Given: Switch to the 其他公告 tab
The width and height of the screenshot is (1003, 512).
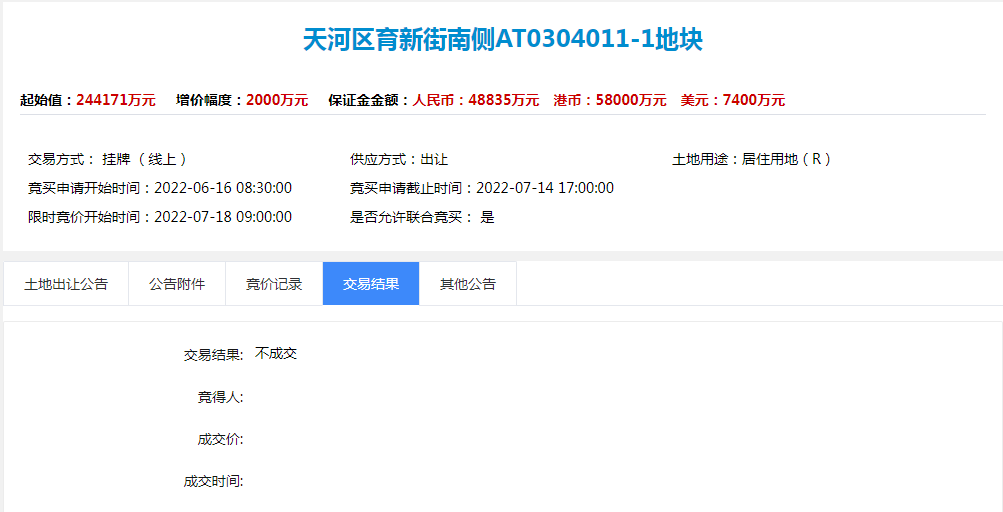Looking at the screenshot, I should (468, 284).
